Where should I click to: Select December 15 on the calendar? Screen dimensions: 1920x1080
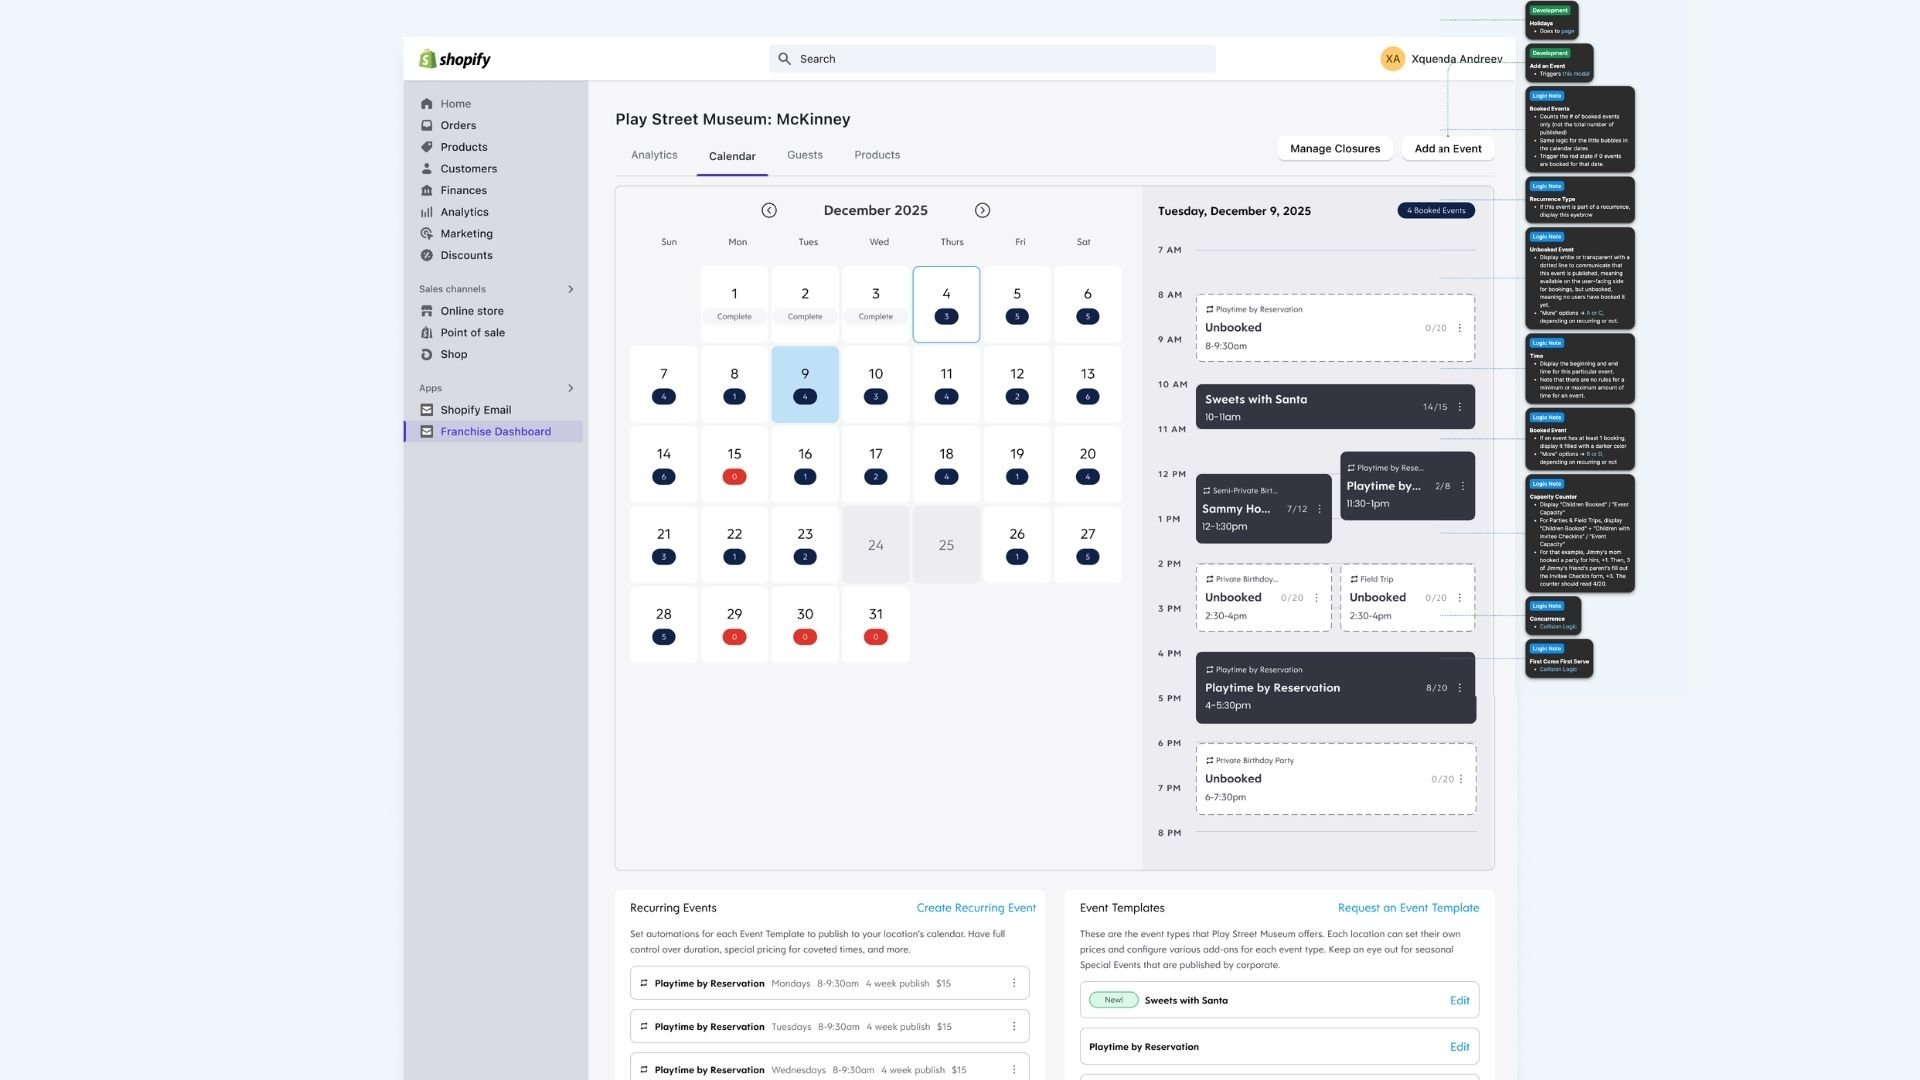tap(734, 464)
